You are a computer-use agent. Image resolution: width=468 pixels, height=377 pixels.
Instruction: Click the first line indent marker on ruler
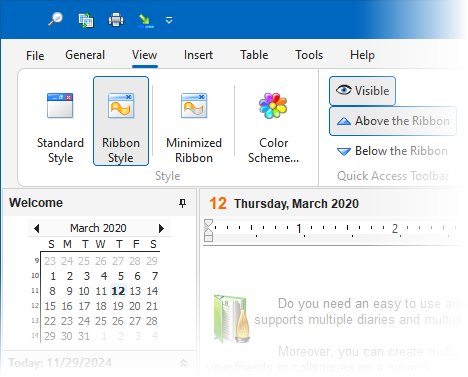coord(208,223)
